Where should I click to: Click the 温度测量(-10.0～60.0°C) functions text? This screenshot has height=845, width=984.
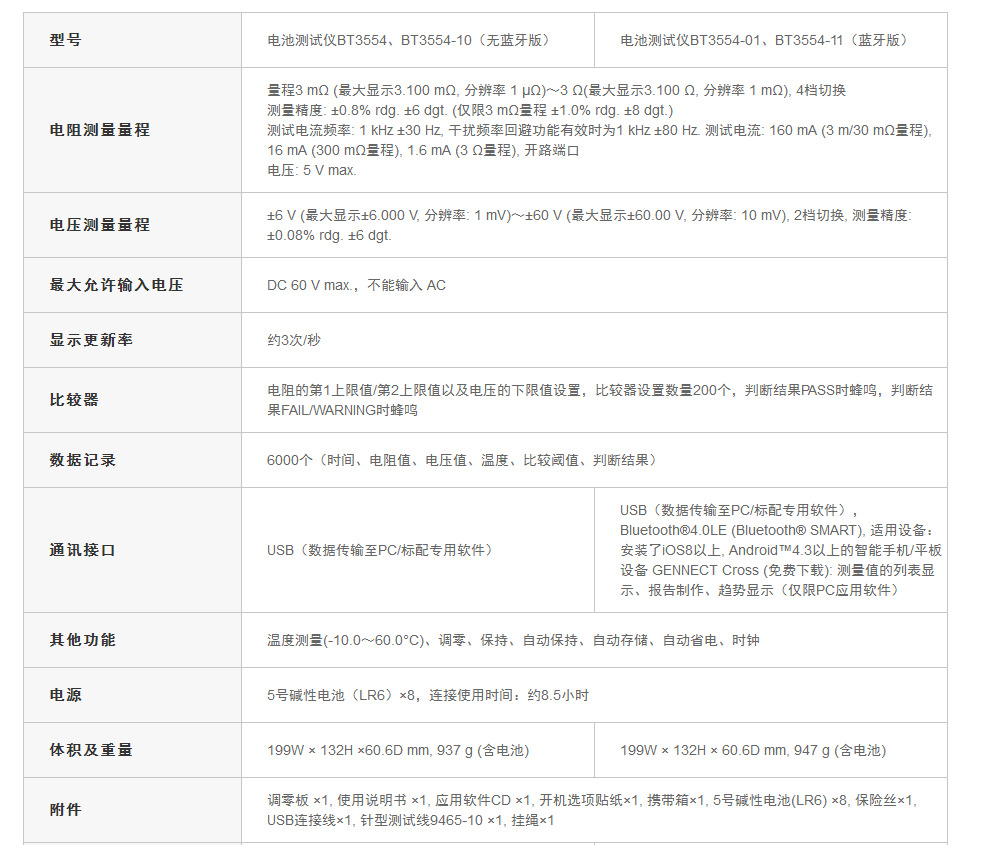click(x=513, y=640)
